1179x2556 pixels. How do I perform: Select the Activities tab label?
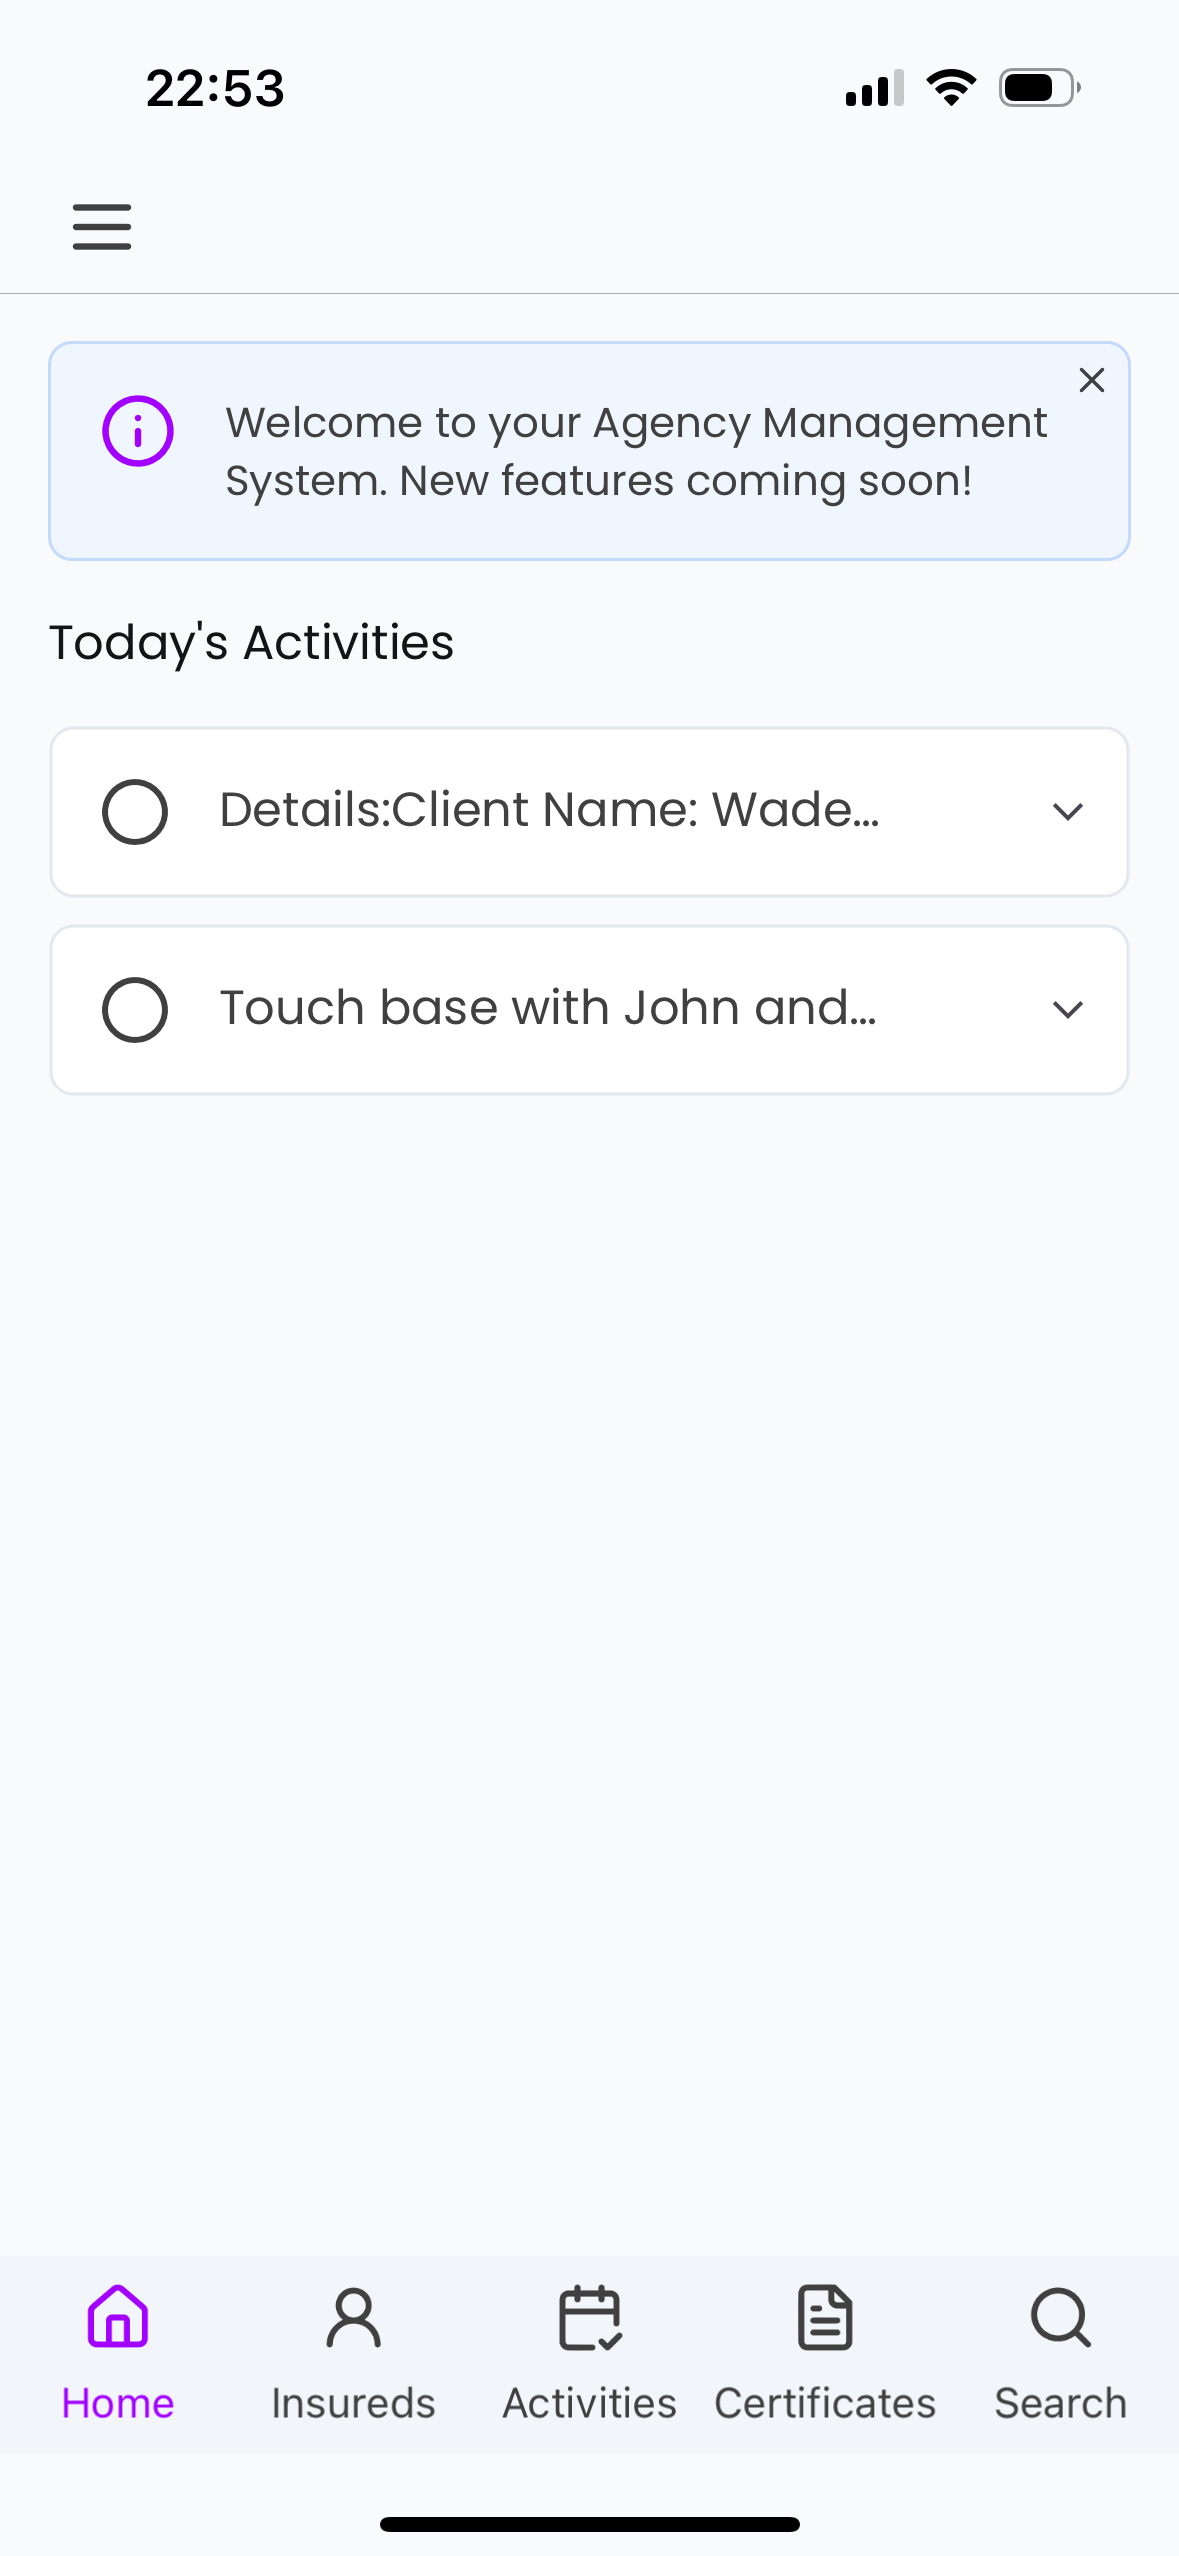coord(590,2403)
